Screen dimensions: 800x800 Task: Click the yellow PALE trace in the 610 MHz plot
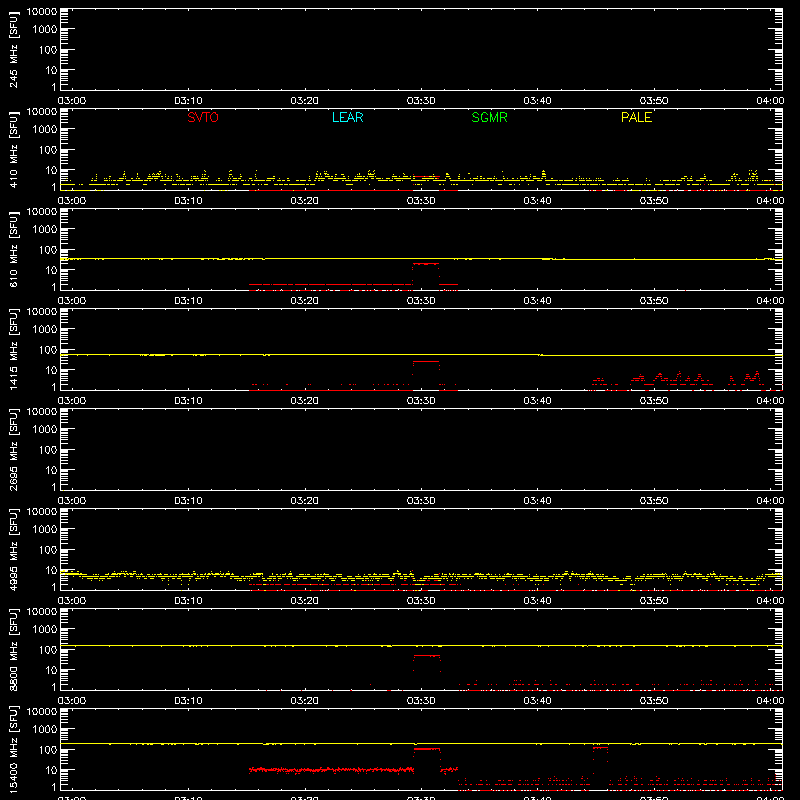point(421,259)
